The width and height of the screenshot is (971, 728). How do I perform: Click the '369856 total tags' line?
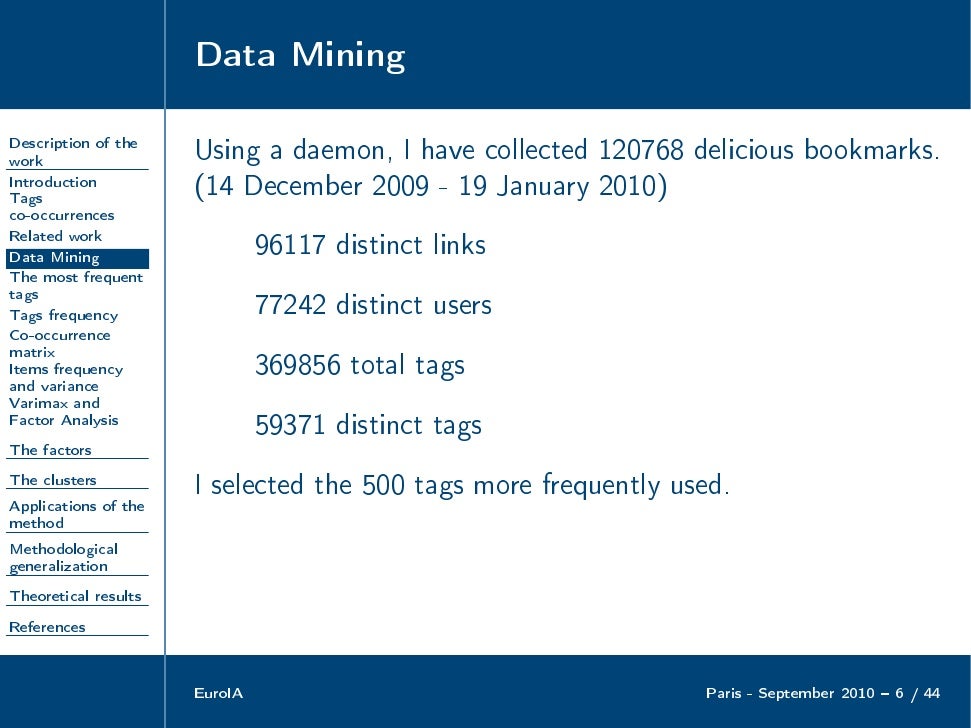pos(359,365)
